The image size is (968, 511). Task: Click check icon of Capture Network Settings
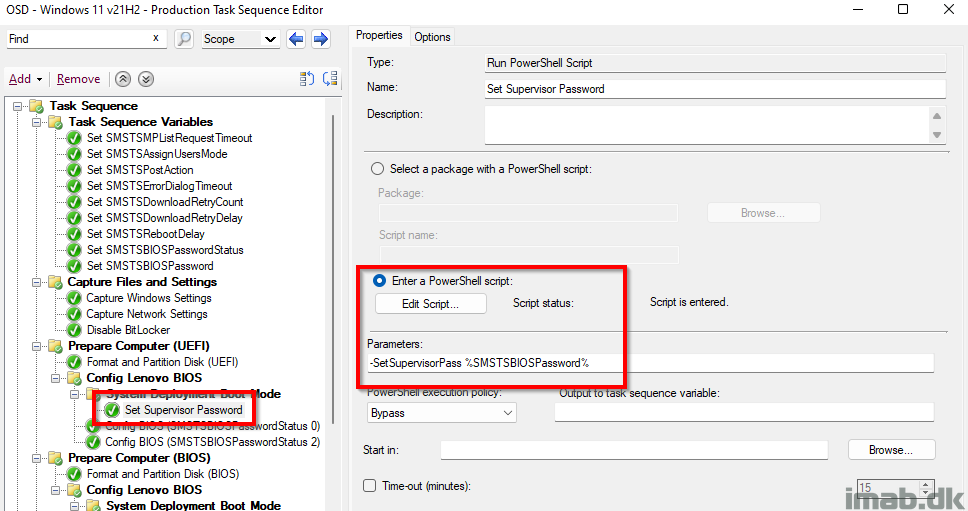(x=74, y=314)
